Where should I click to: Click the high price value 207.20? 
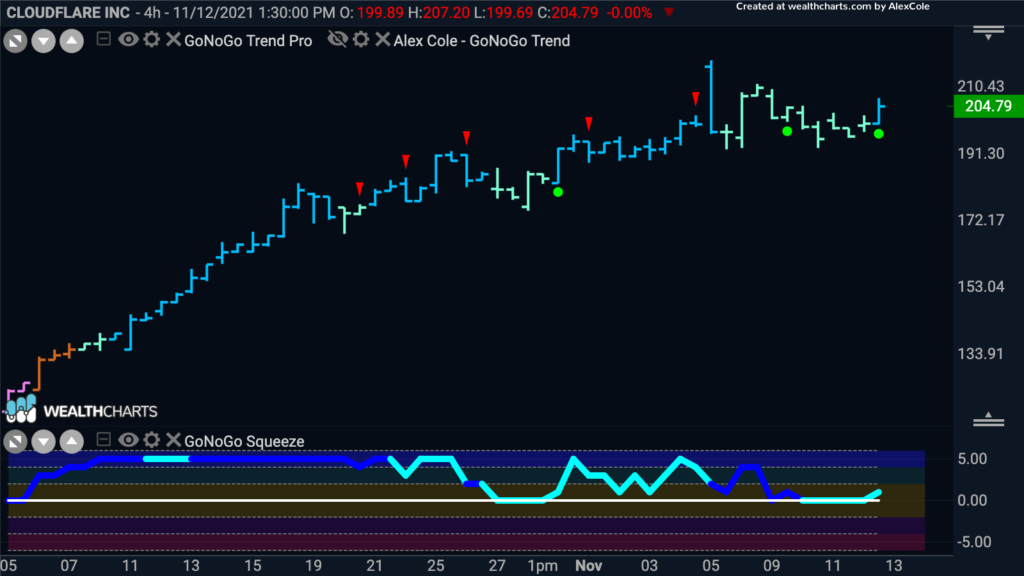click(446, 12)
